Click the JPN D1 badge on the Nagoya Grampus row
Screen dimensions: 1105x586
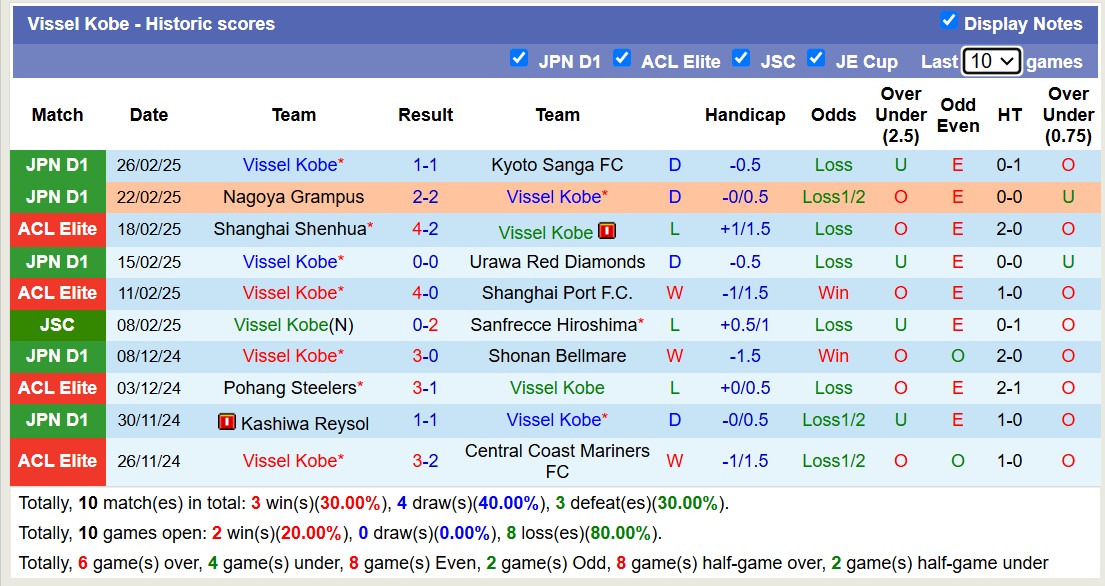(57, 196)
